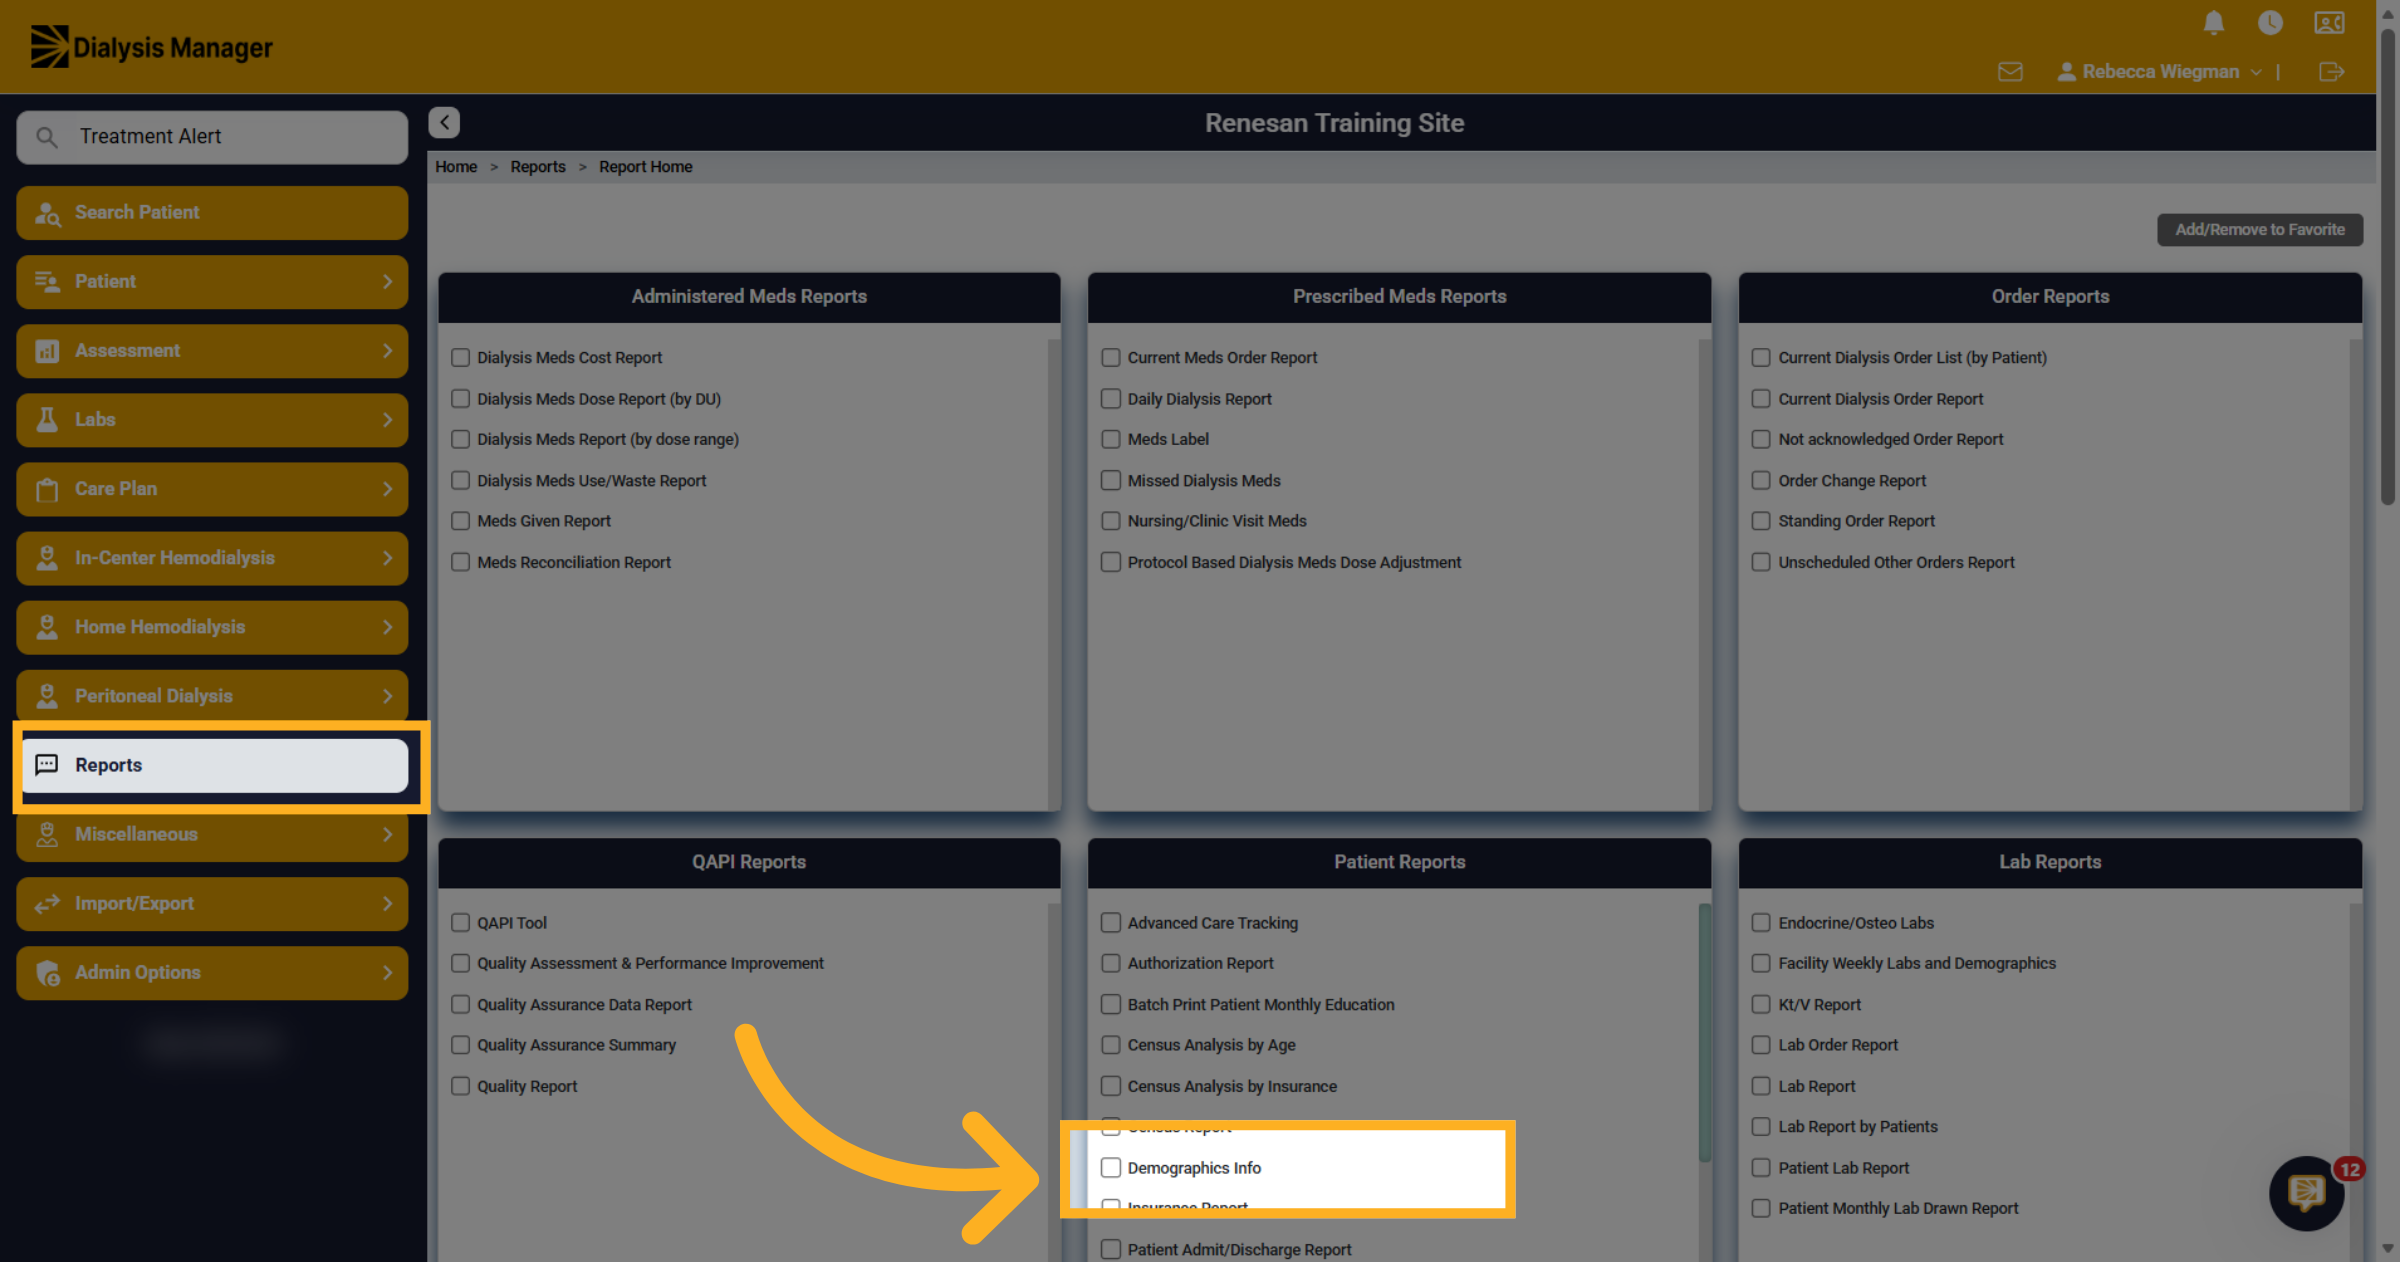Open the chat widget with 12 badge
This screenshot has height=1262, width=2400.
pos(2307,1192)
